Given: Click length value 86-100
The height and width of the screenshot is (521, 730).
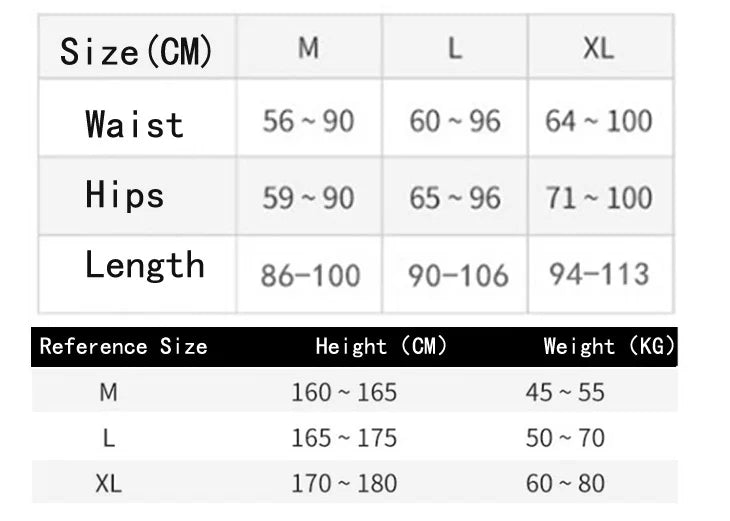Looking at the screenshot, I should point(310,275).
